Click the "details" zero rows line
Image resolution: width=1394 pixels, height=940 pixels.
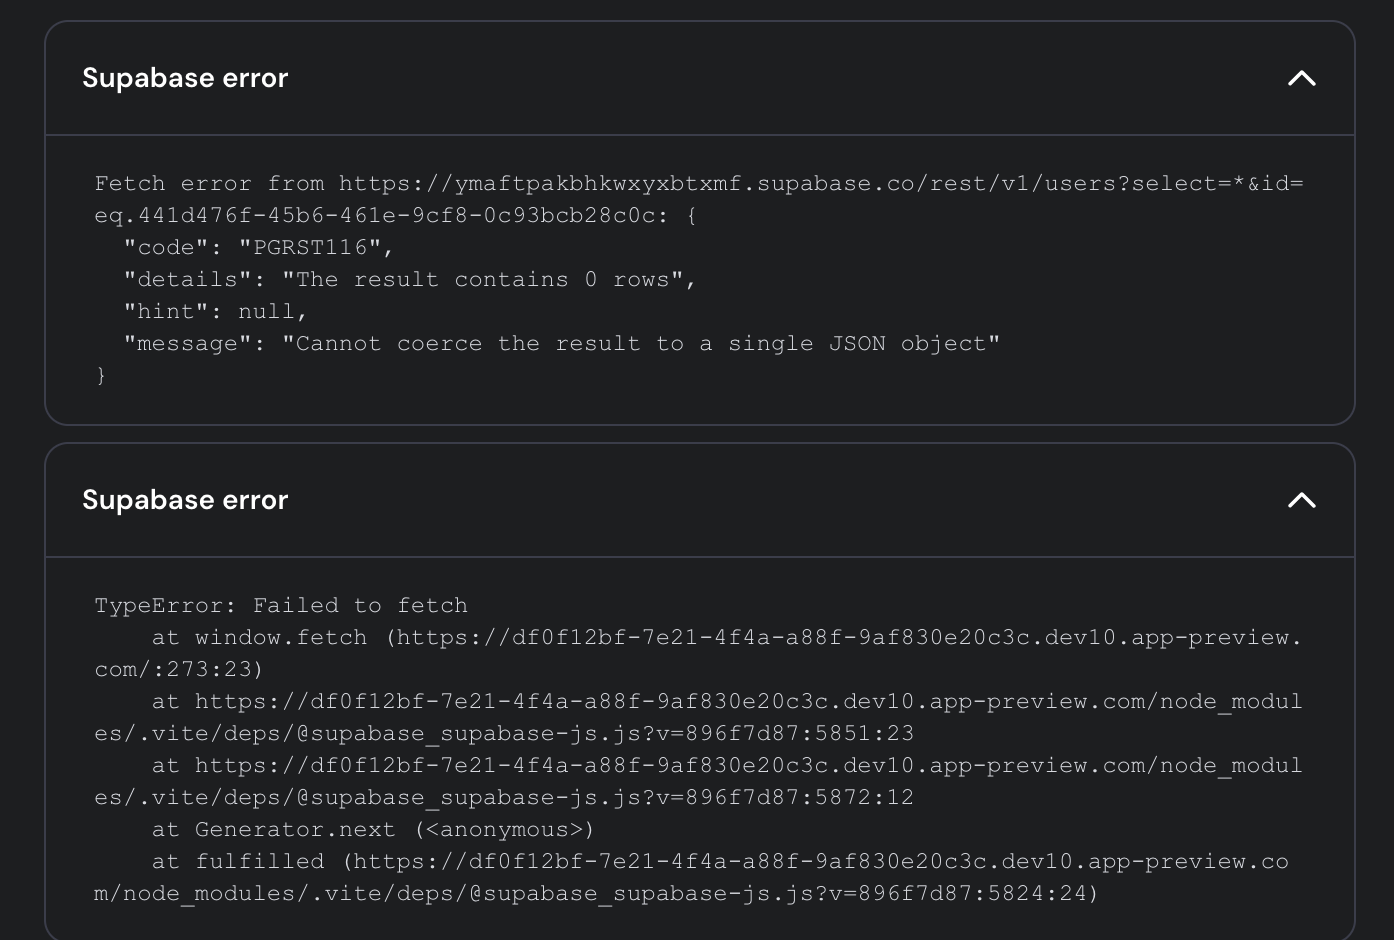(x=410, y=280)
